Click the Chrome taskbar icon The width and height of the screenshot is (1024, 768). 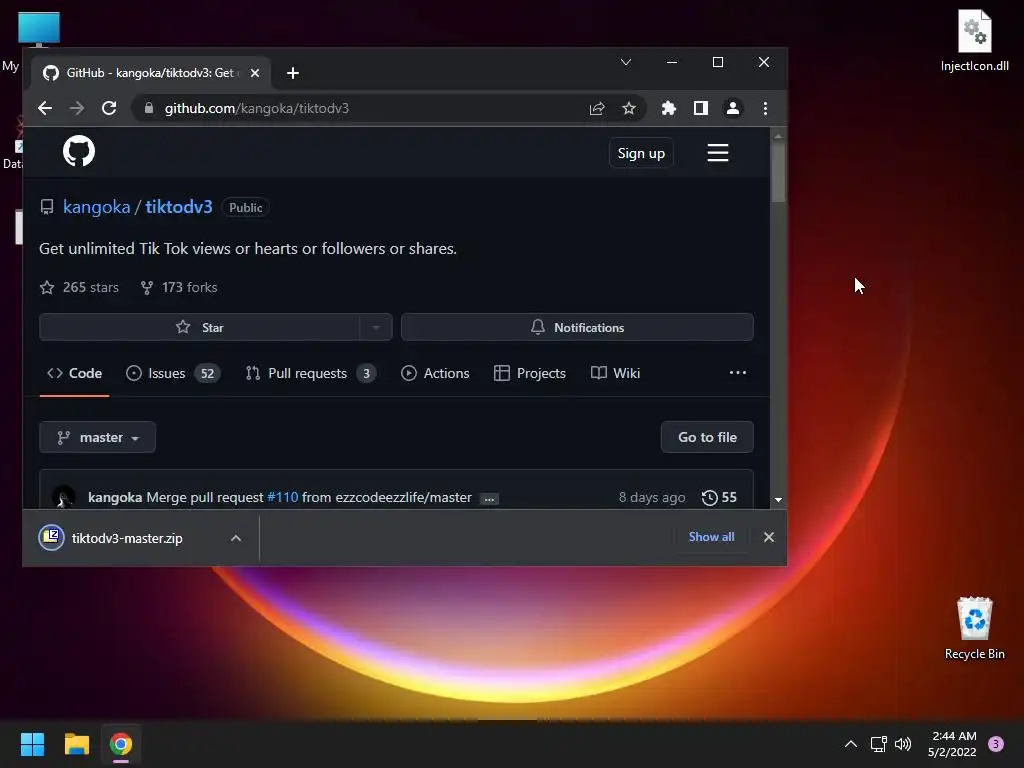point(121,744)
